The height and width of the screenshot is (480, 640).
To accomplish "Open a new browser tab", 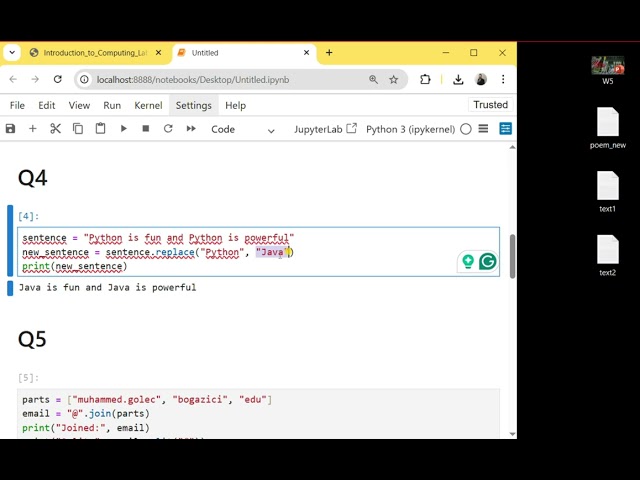I will (x=329, y=53).
